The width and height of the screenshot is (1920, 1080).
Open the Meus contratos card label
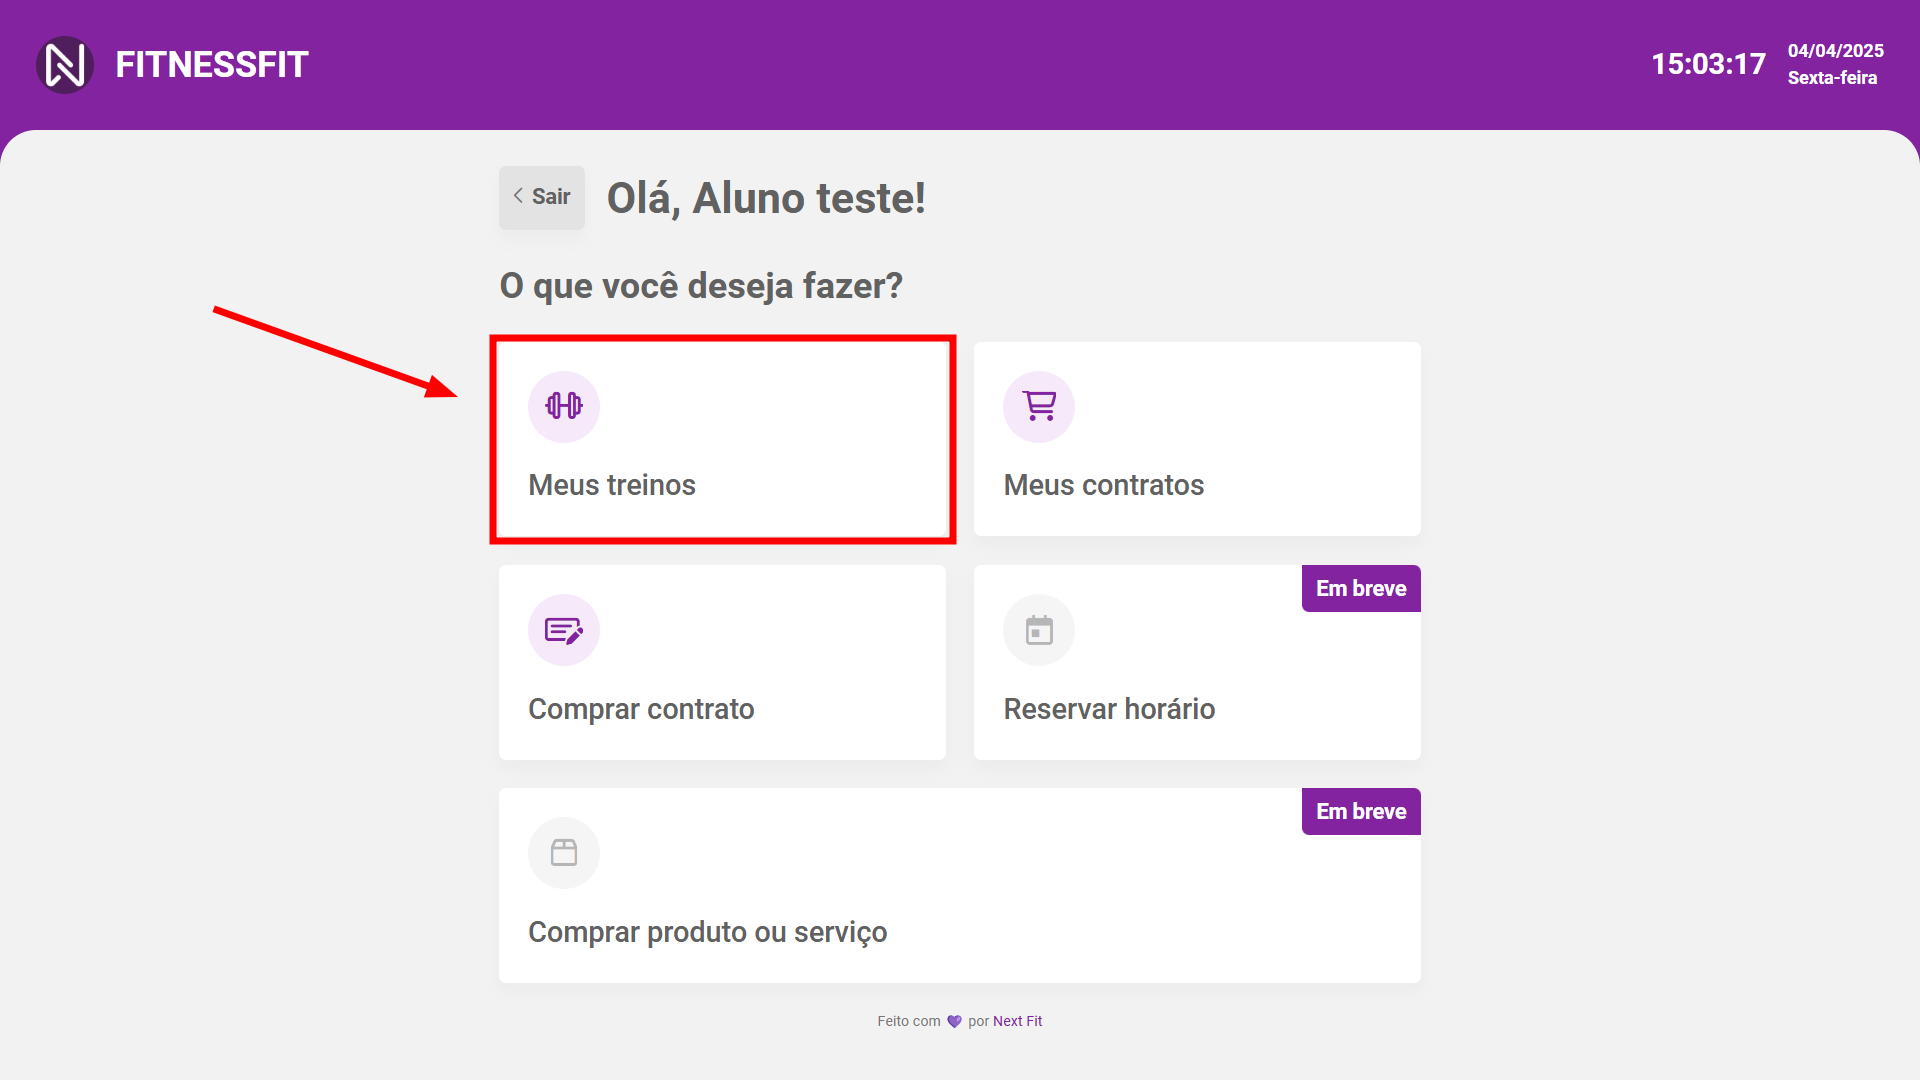click(1103, 485)
